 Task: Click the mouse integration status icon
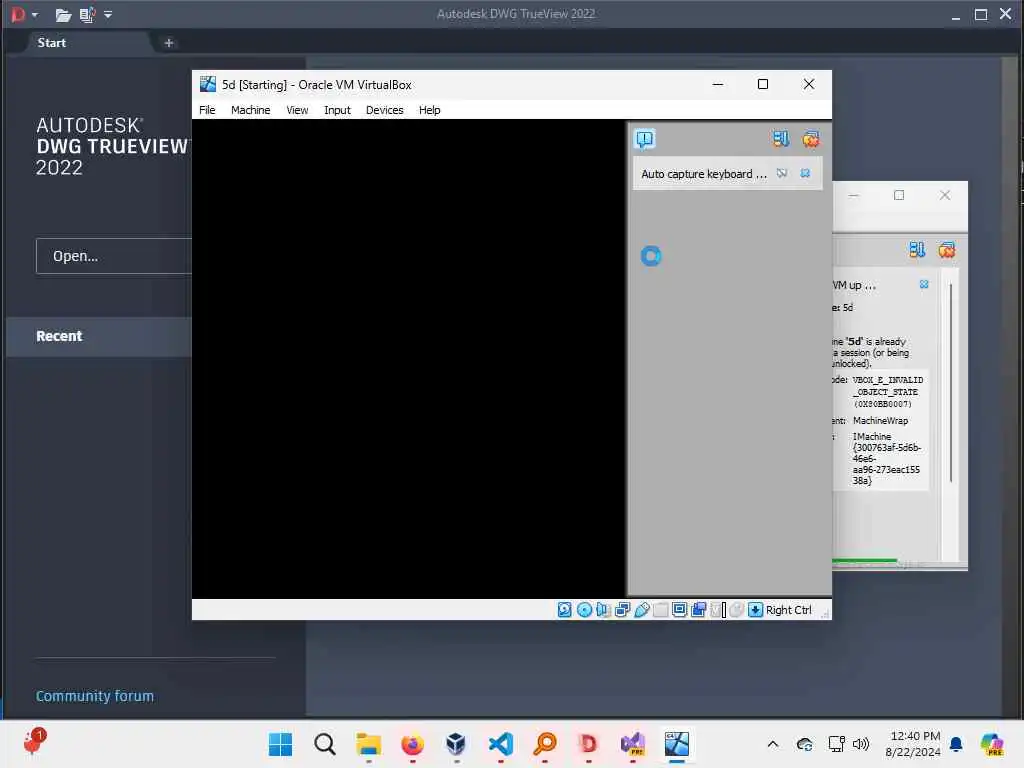737,609
